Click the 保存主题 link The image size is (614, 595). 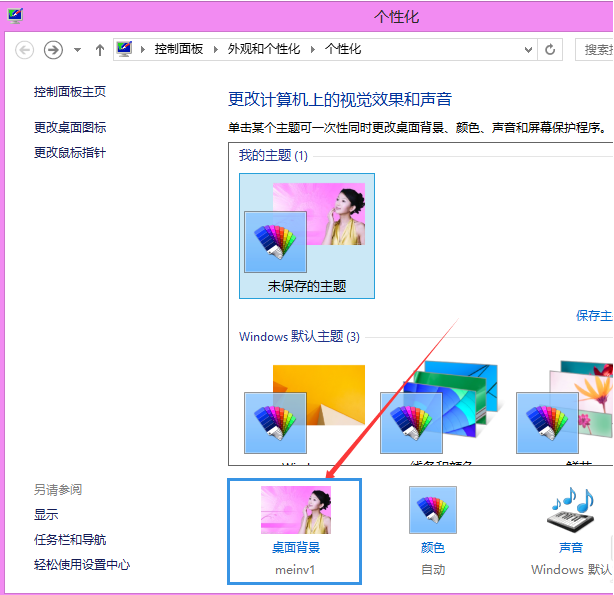click(594, 315)
